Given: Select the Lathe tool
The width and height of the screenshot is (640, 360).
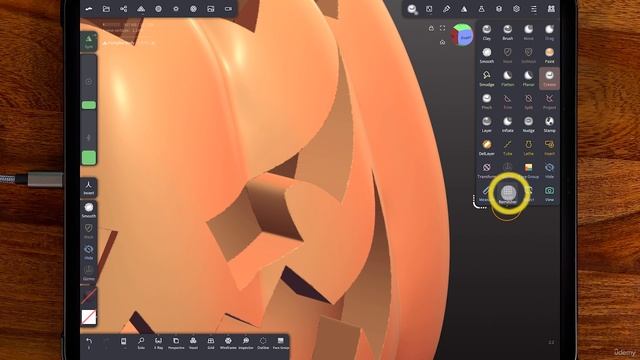Looking at the screenshot, I should [528, 148].
